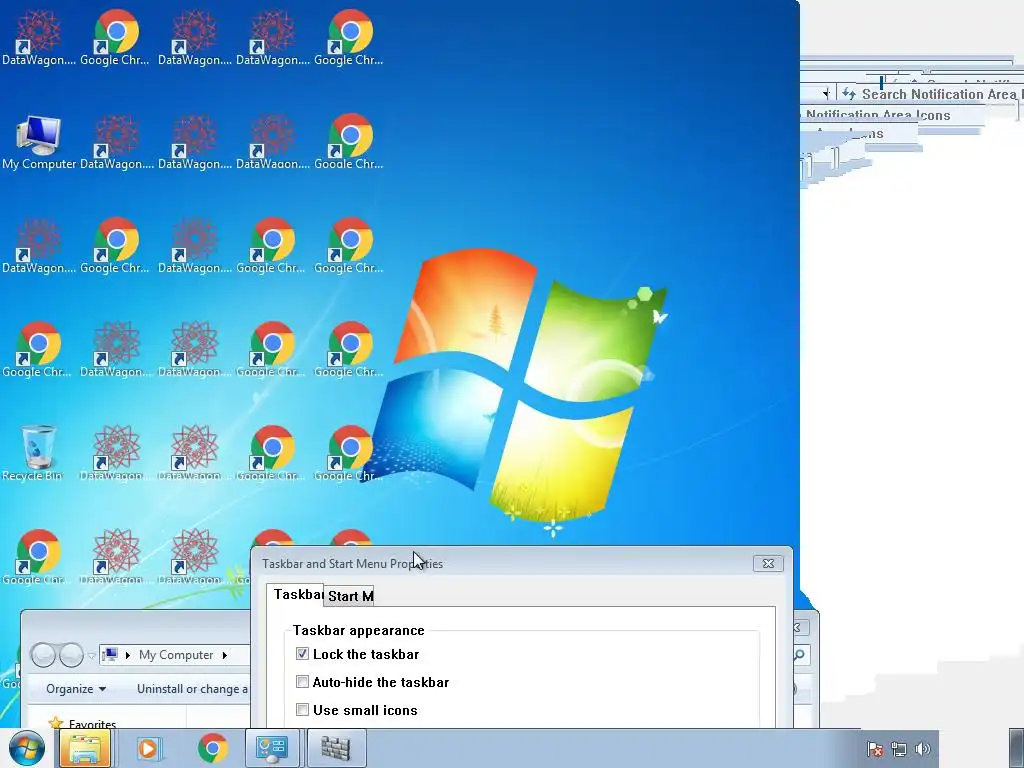
Task: Select Favorites in Explorer navigation pane
Action: point(92,724)
